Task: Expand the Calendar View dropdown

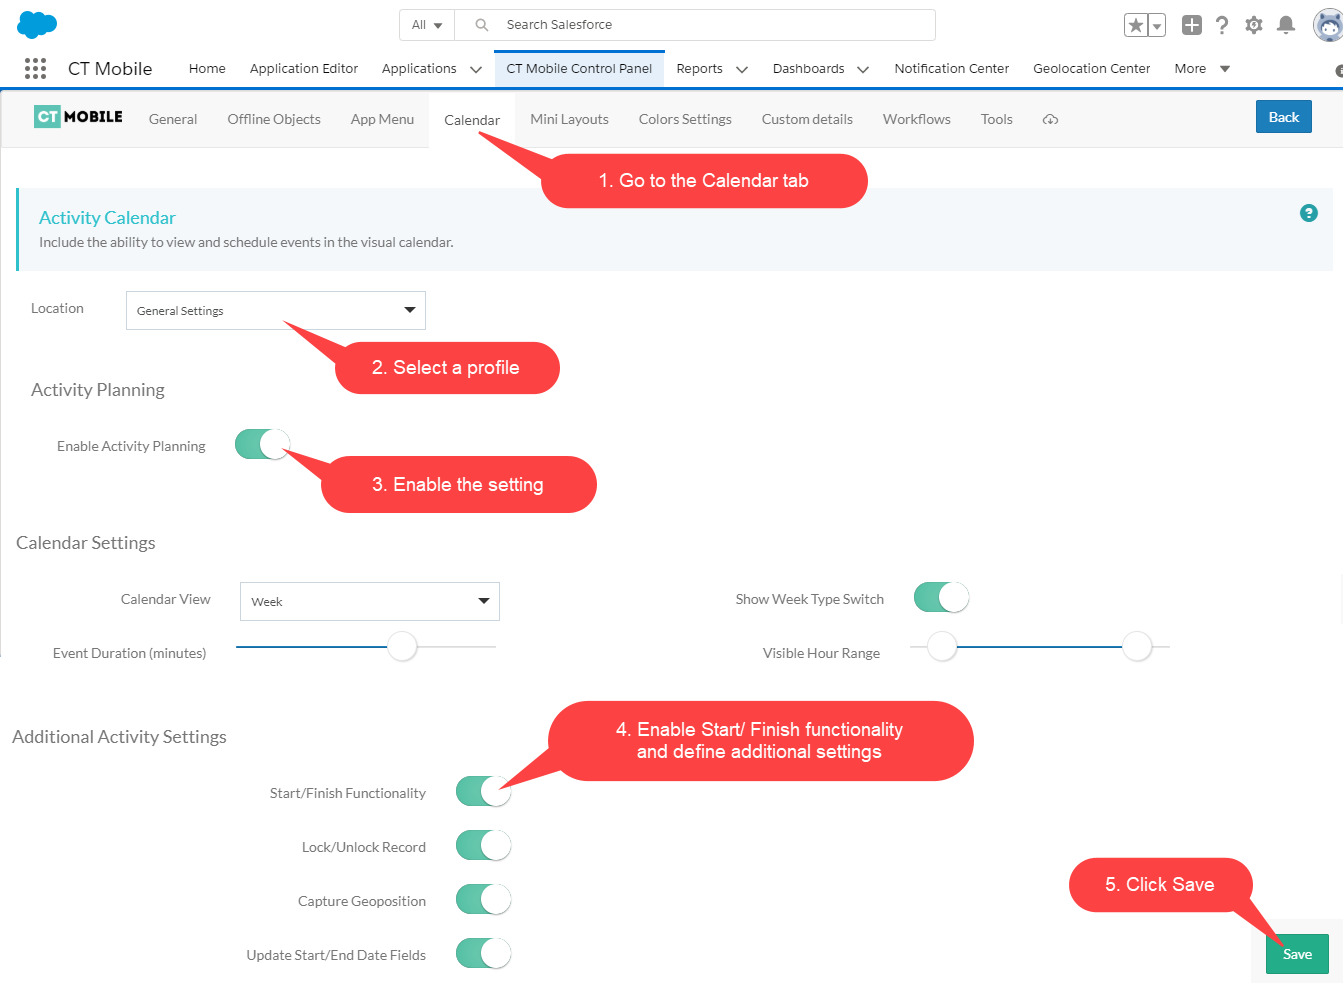Action: [369, 601]
